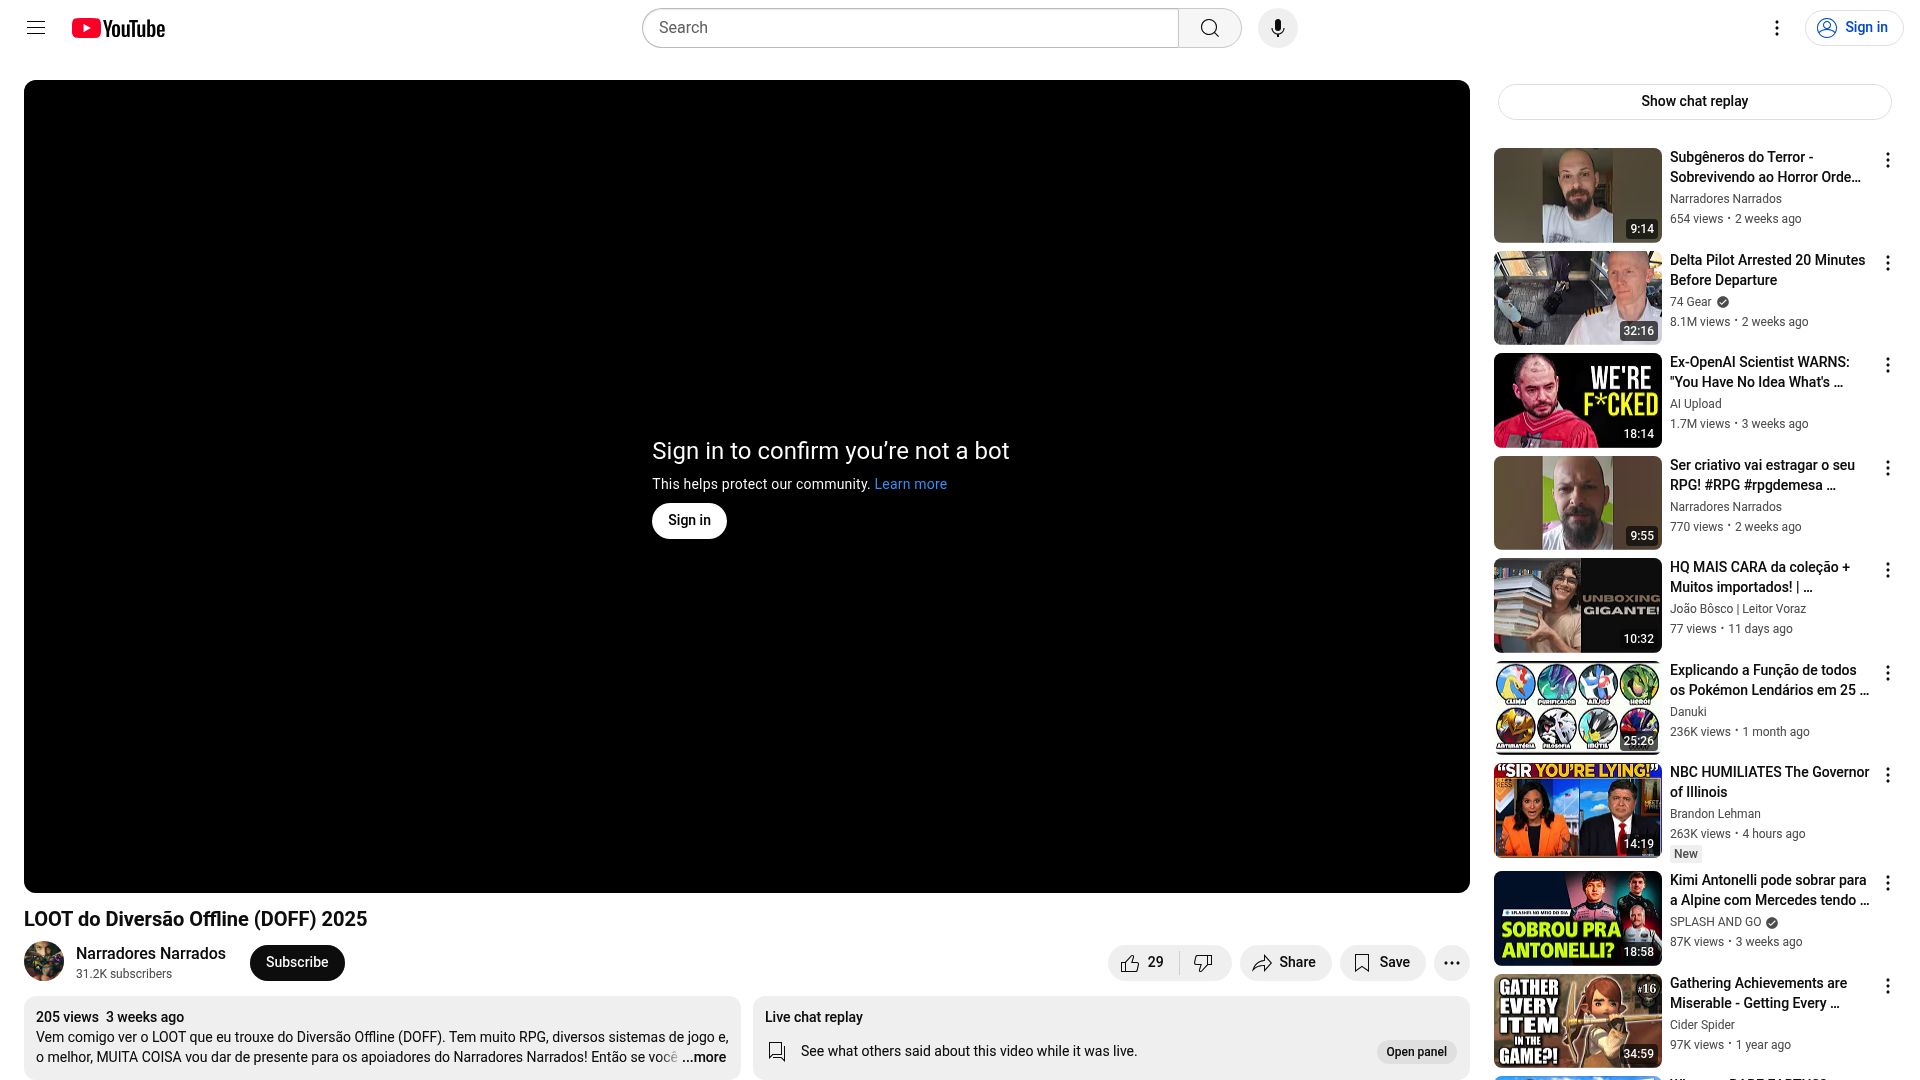Click into the Search input field
The width and height of the screenshot is (1920, 1080).
(910, 28)
